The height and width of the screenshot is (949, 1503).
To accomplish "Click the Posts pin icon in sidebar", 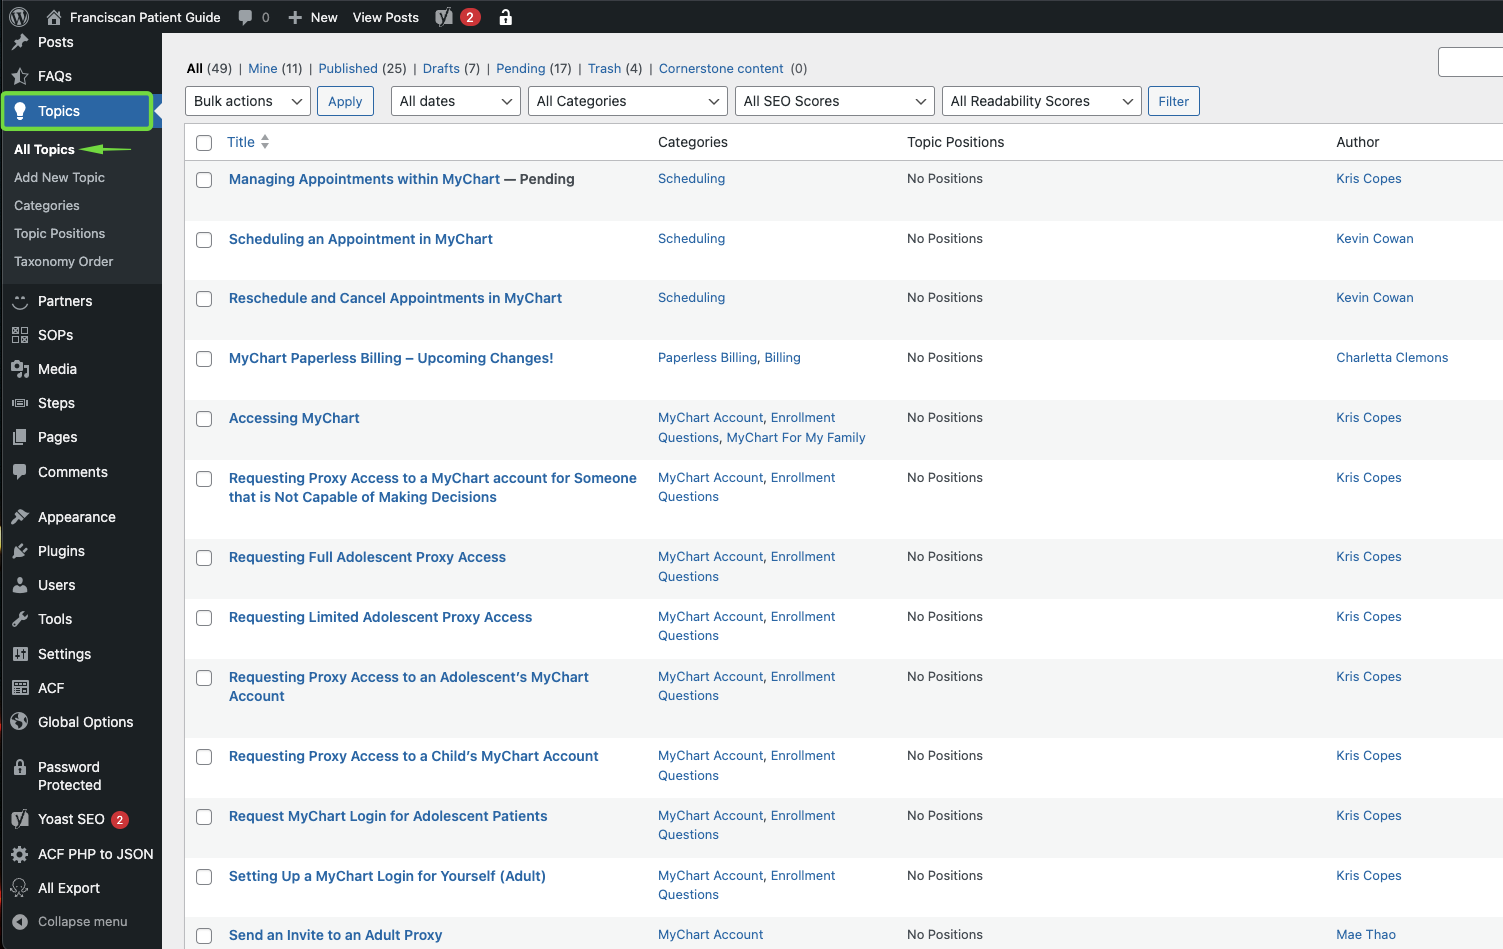I will pyautogui.click(x=20, y=42).
